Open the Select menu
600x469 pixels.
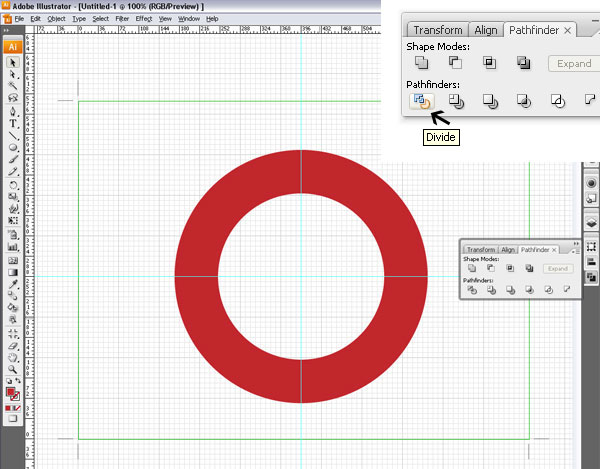[x=100, y=18]
